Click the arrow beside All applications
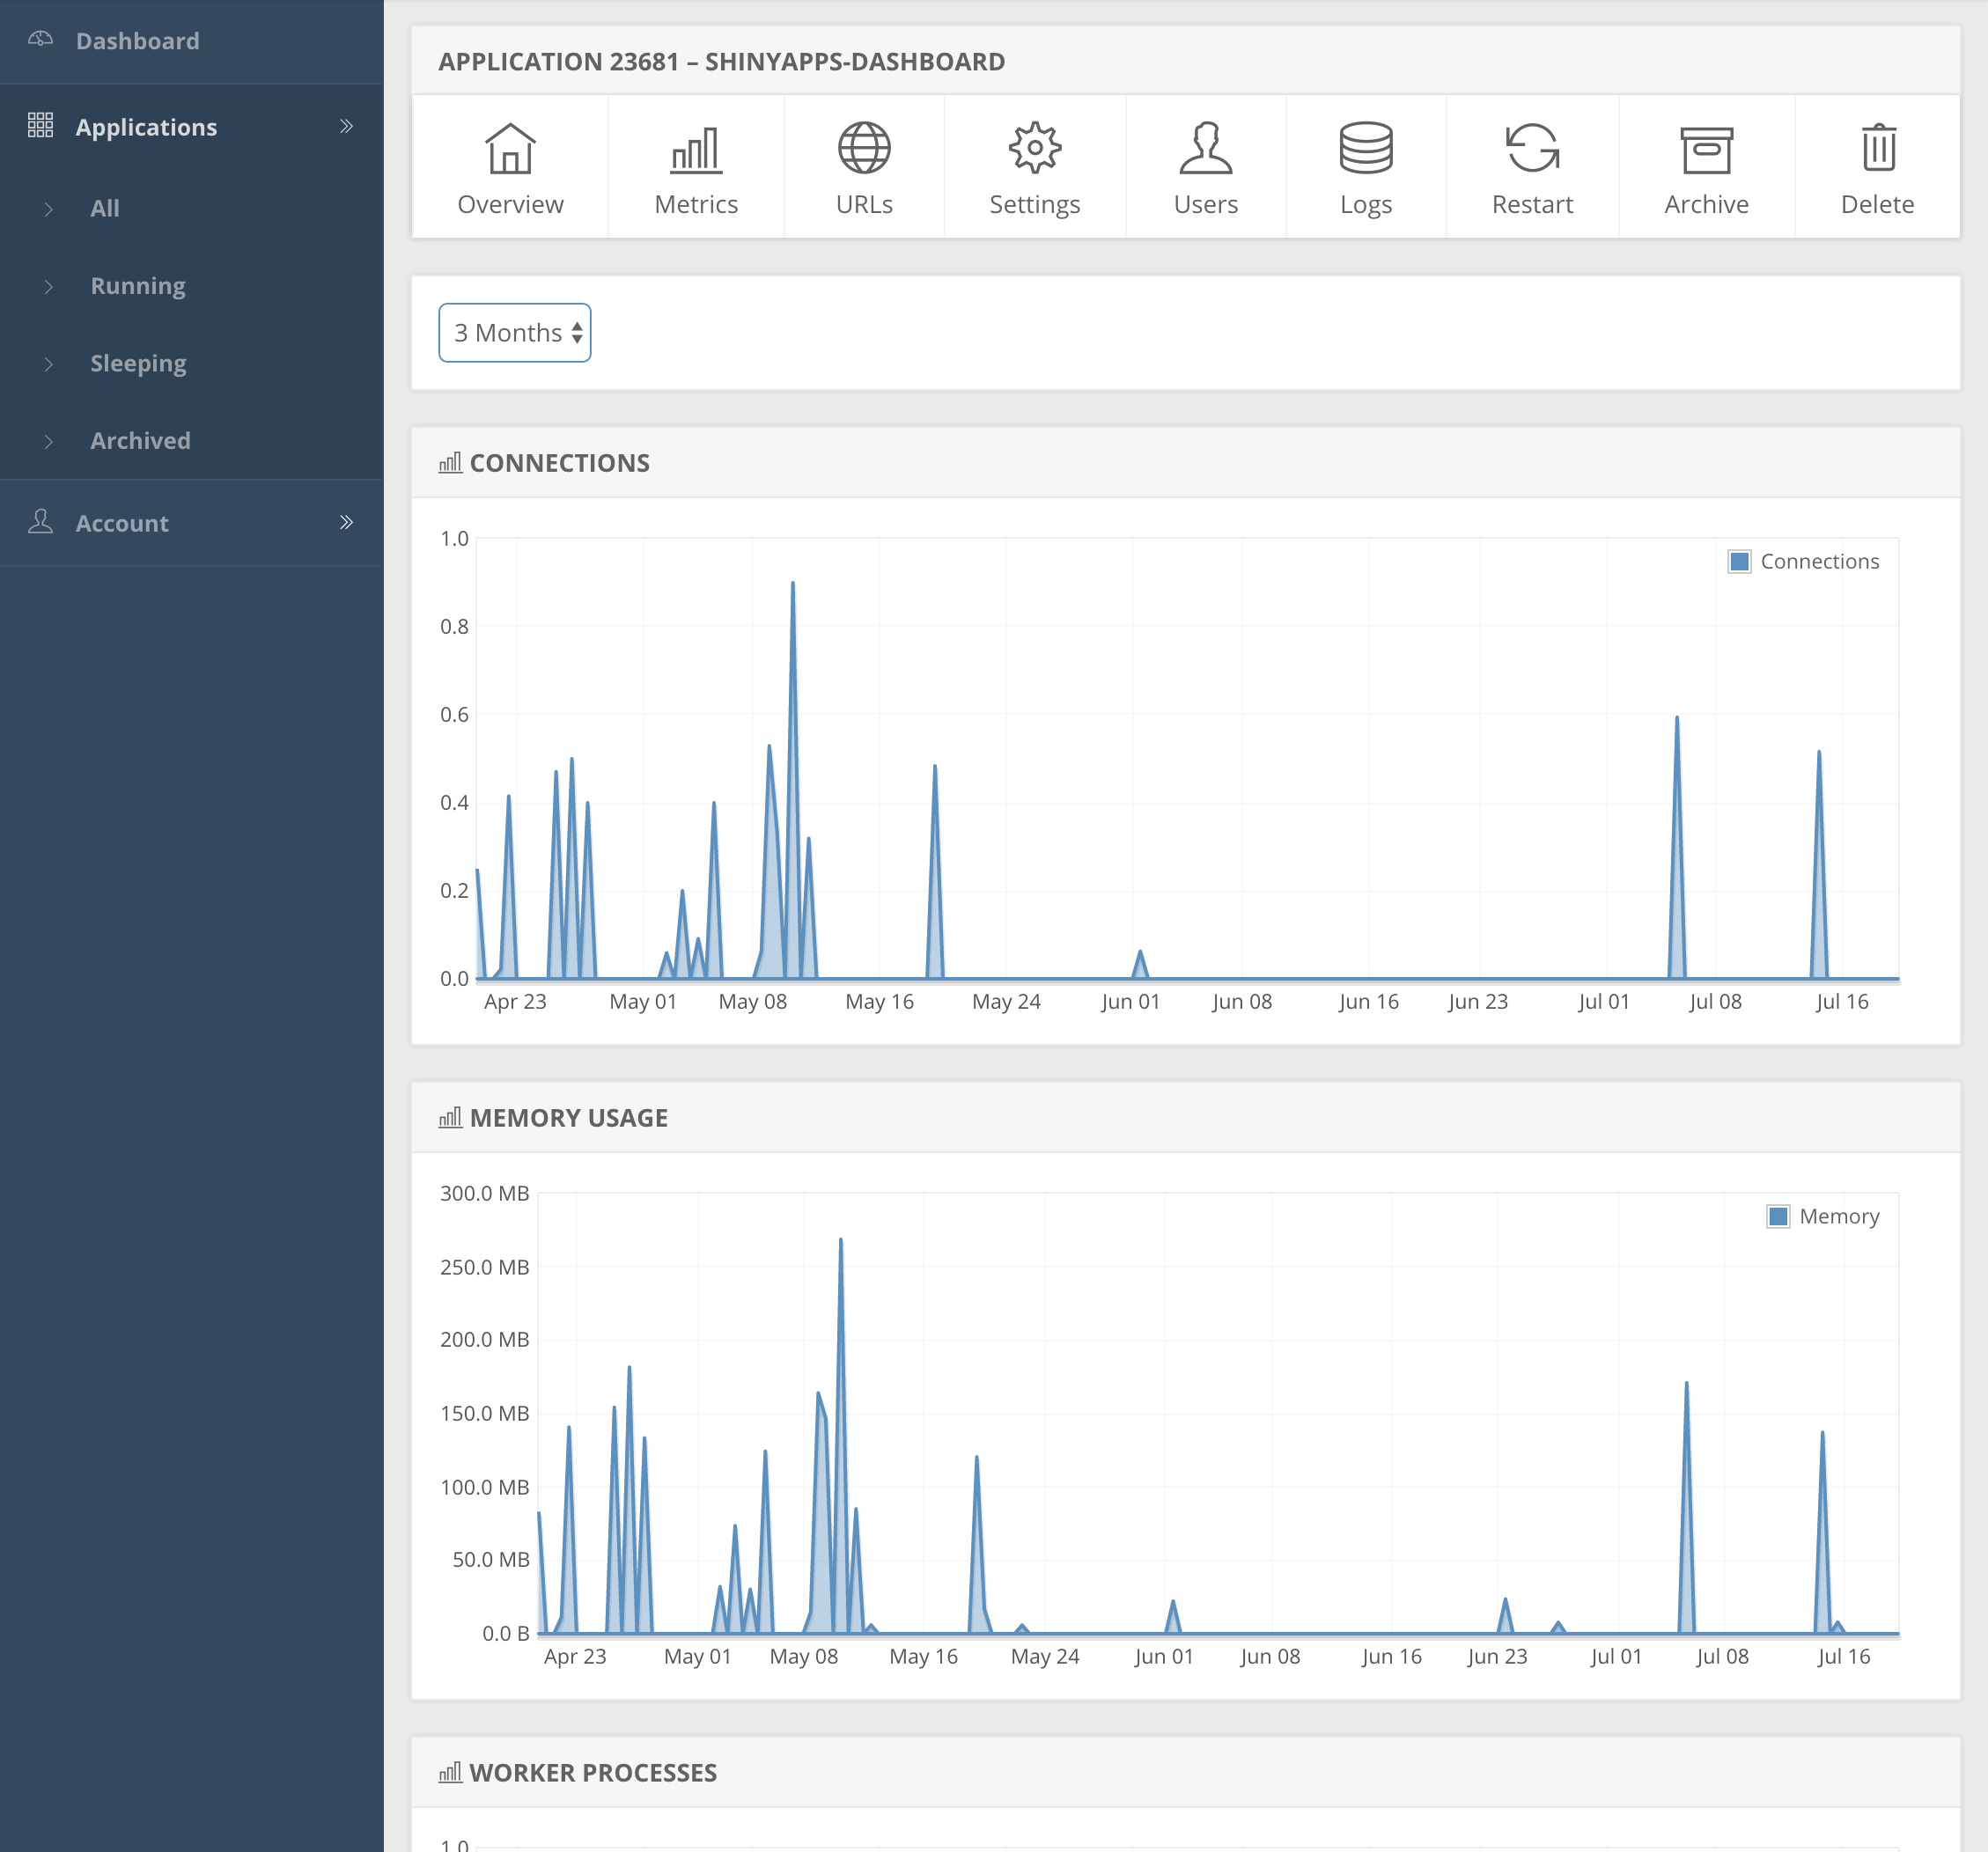 (x=48, y=209)
